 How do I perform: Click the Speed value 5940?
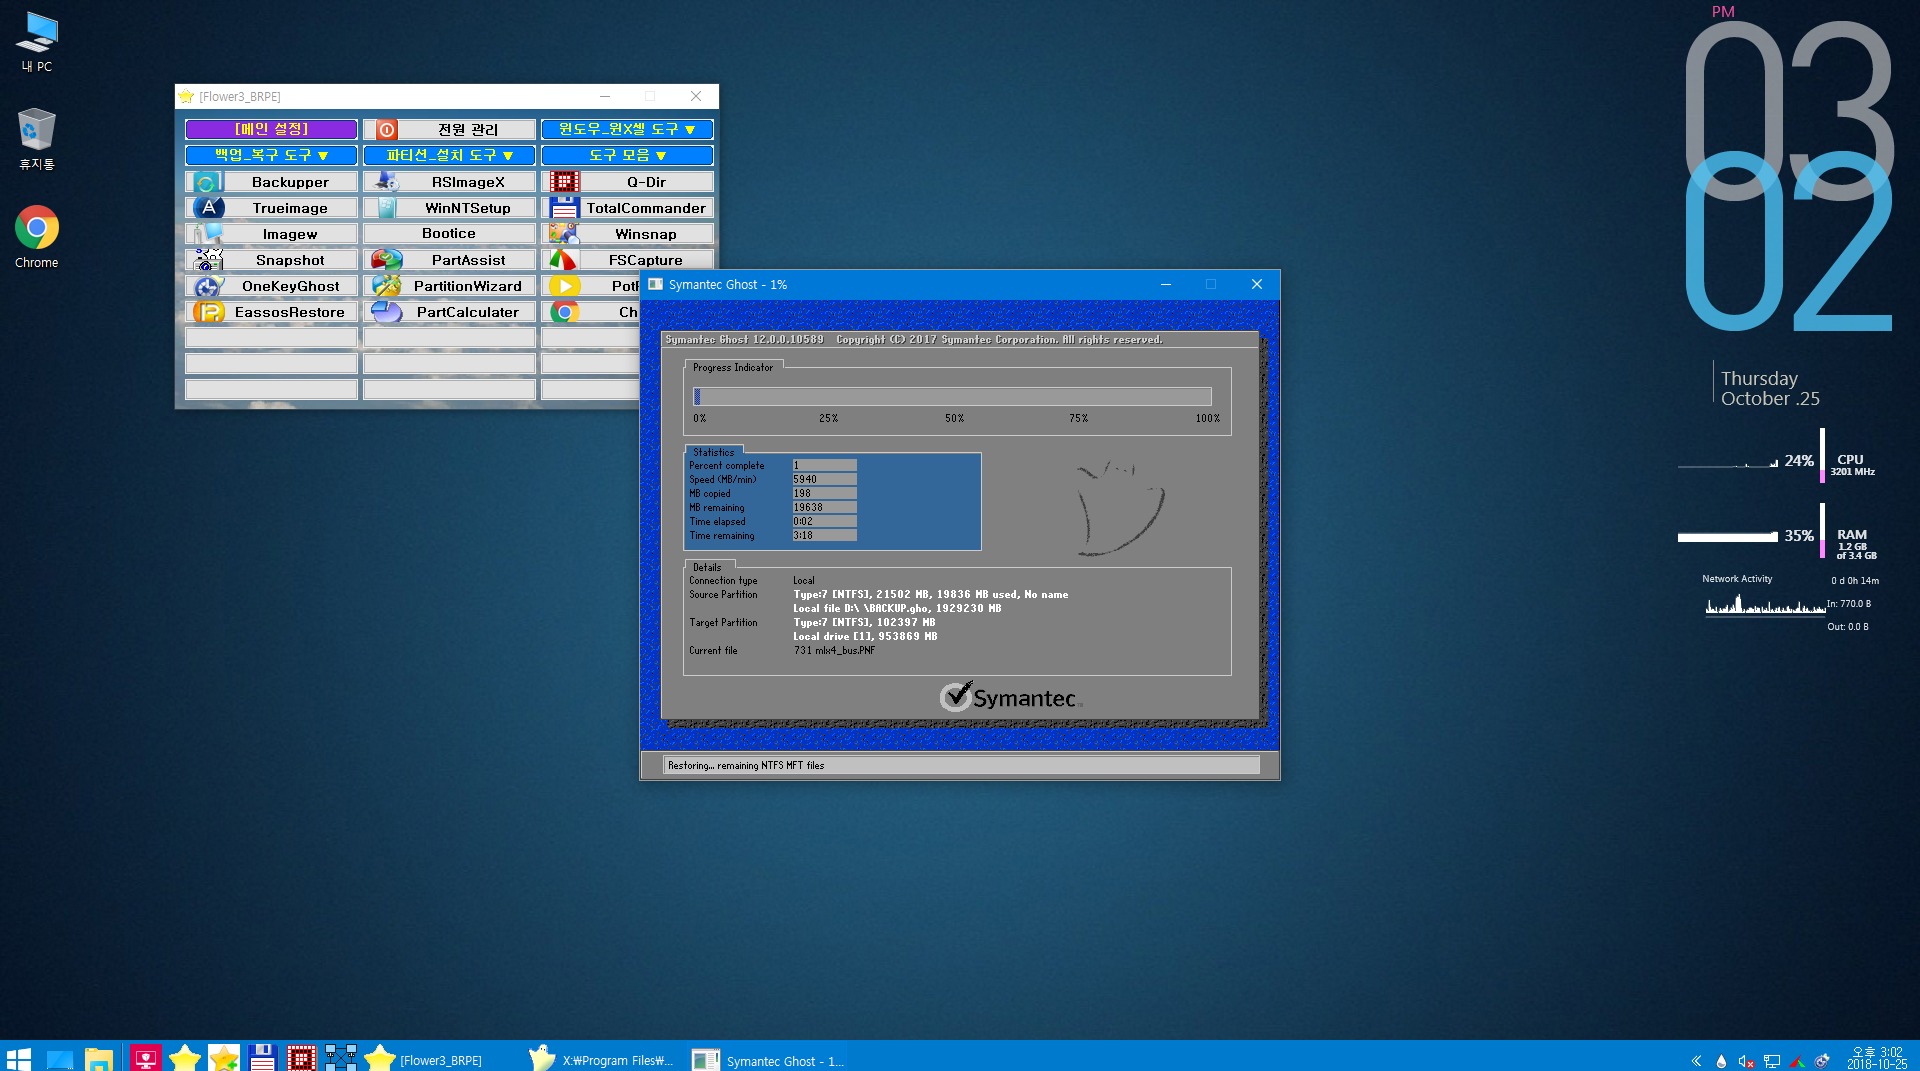point(824,480)
